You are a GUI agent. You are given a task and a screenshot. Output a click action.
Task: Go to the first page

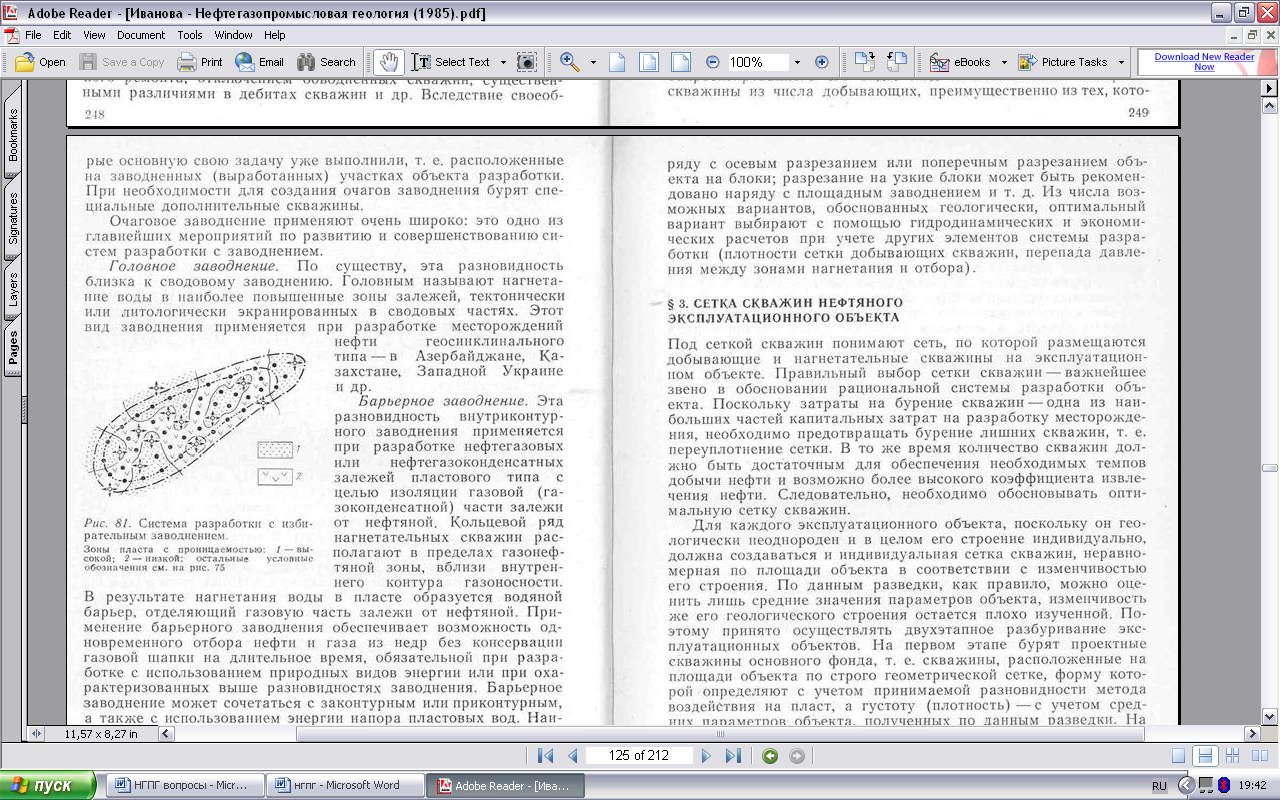point(545,756)
